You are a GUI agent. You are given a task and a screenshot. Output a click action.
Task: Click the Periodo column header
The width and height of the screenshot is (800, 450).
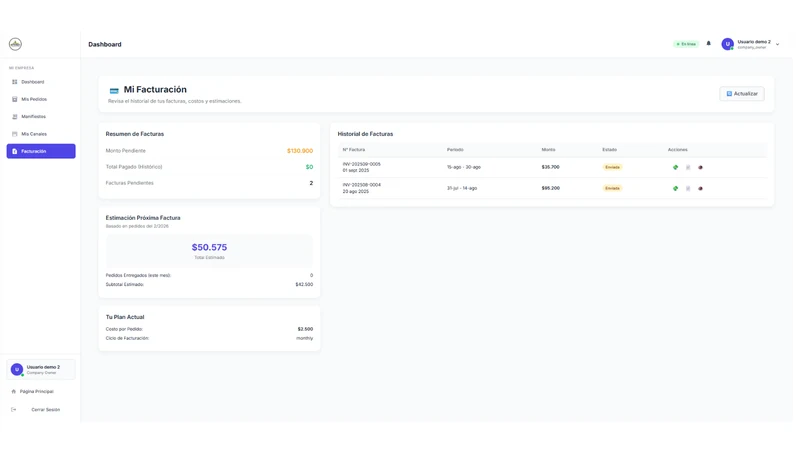tap(455, 149)
